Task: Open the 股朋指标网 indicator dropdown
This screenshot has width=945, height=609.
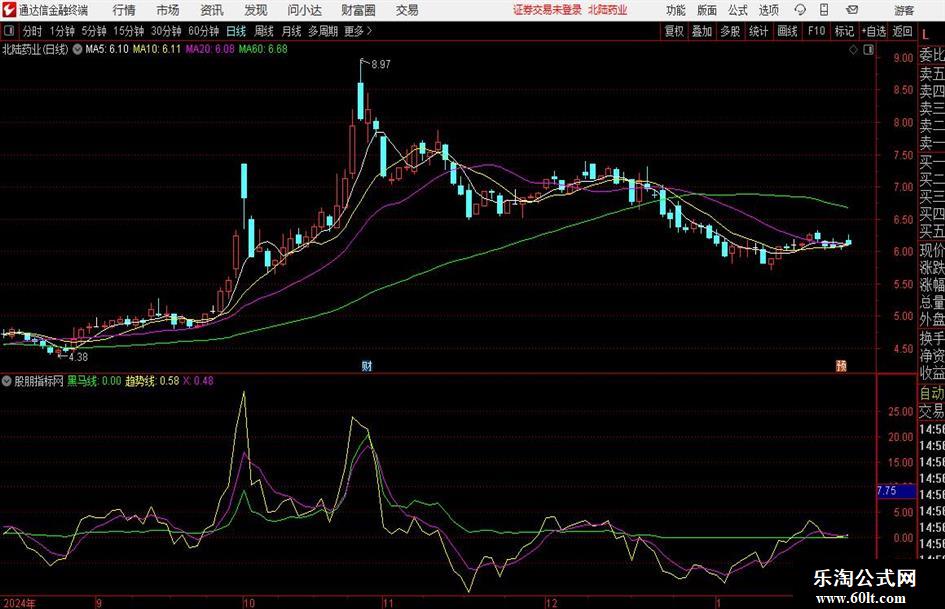Action: click(7, 381)
